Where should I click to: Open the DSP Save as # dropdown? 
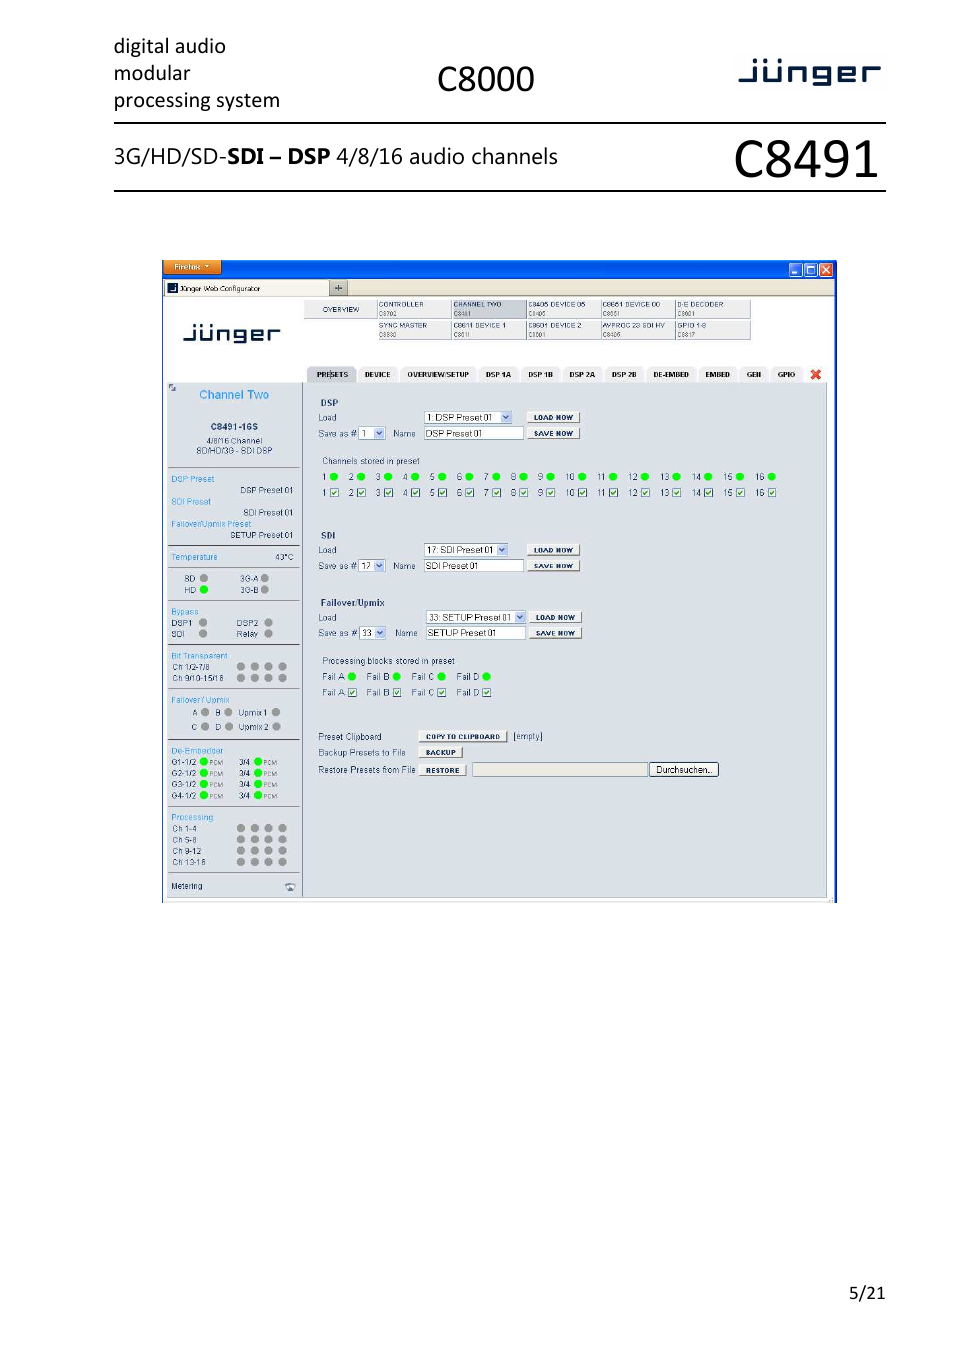[372, 434]
